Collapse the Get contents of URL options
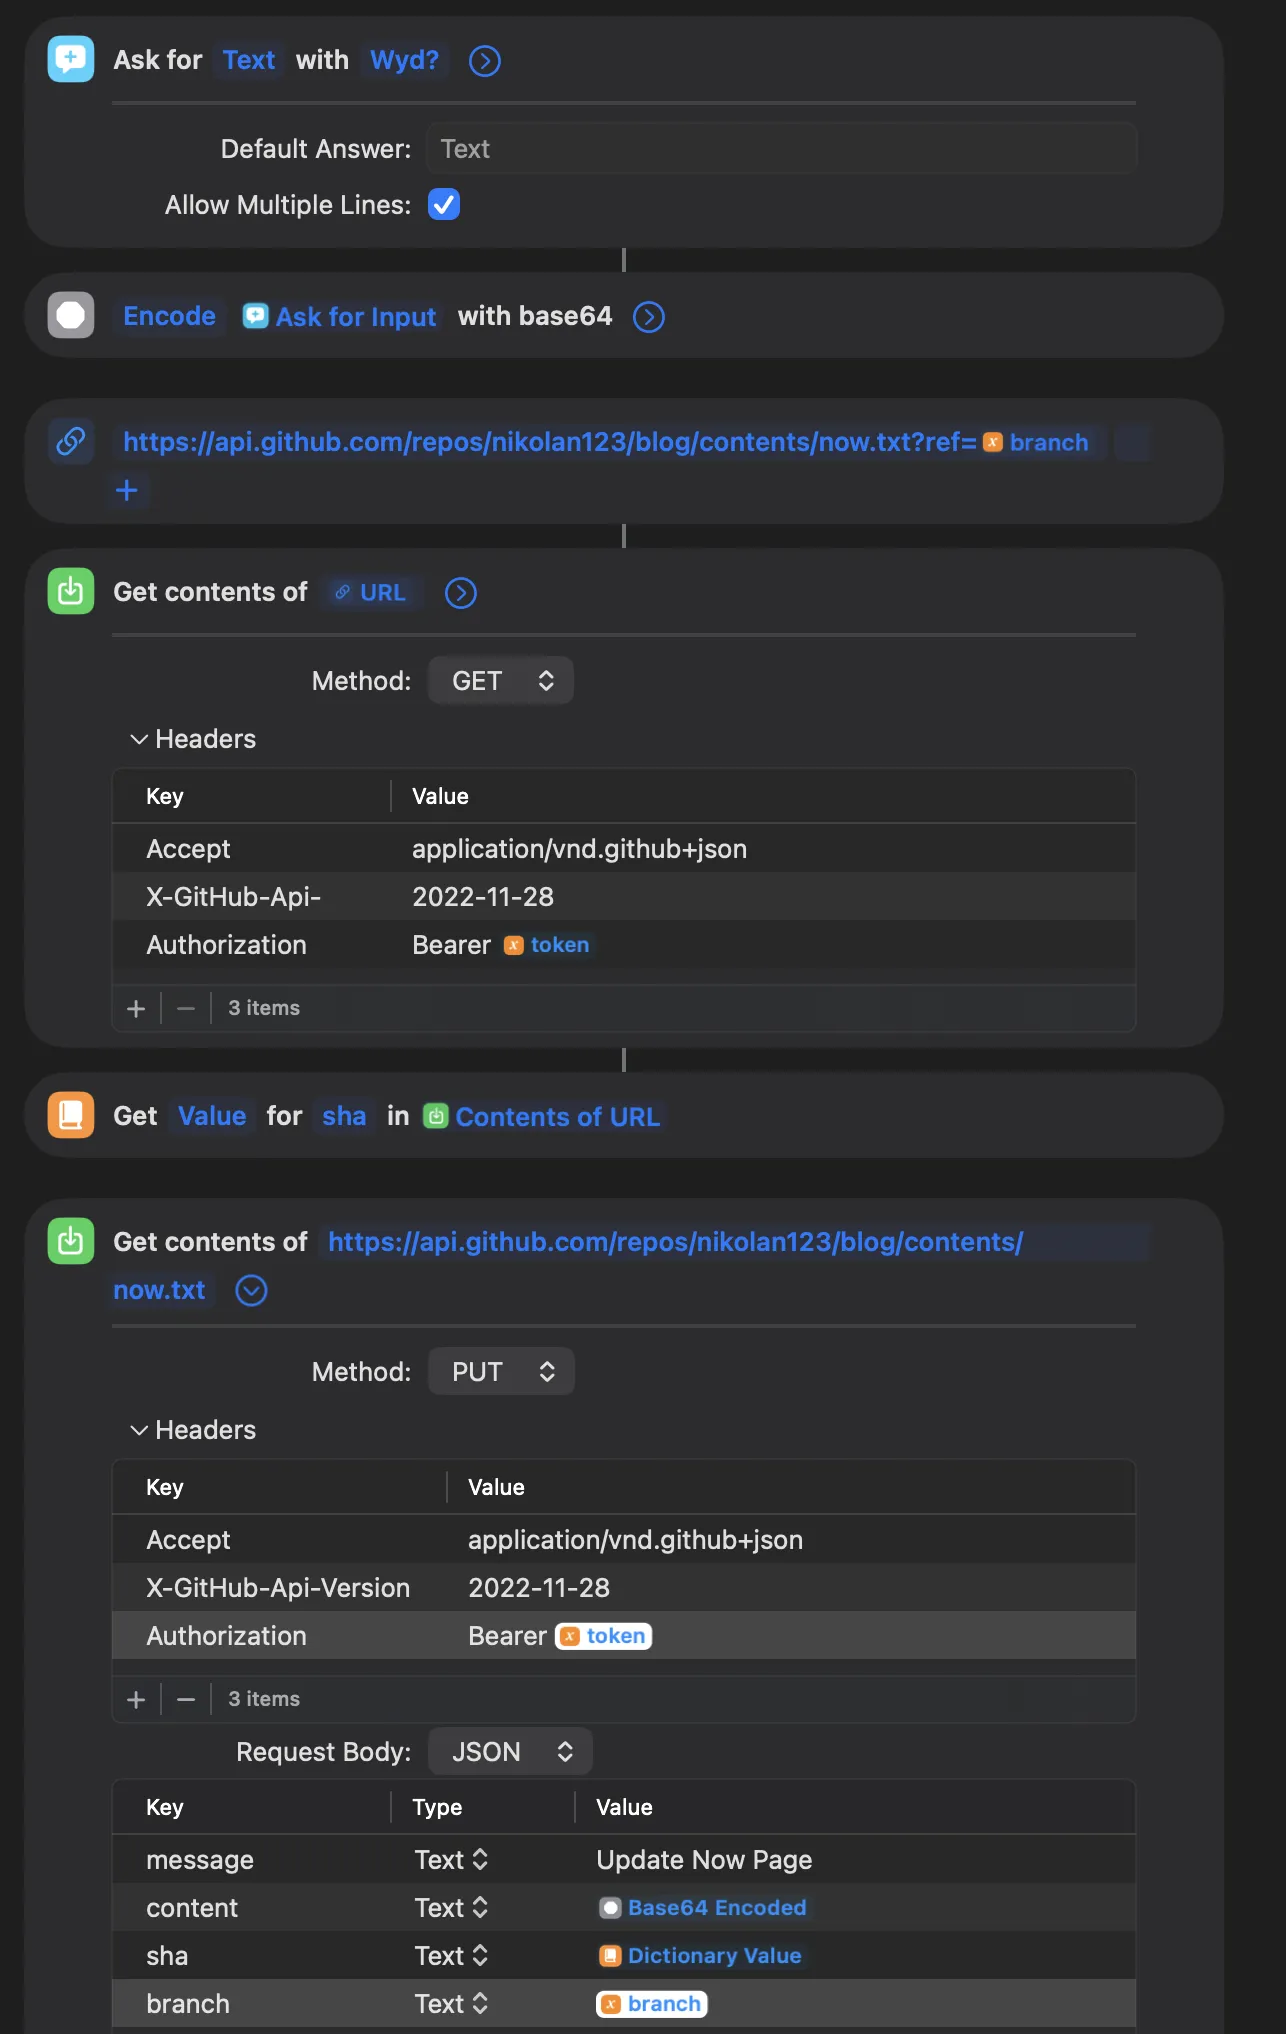1286x2034 pixels. (x=461, y=593)
